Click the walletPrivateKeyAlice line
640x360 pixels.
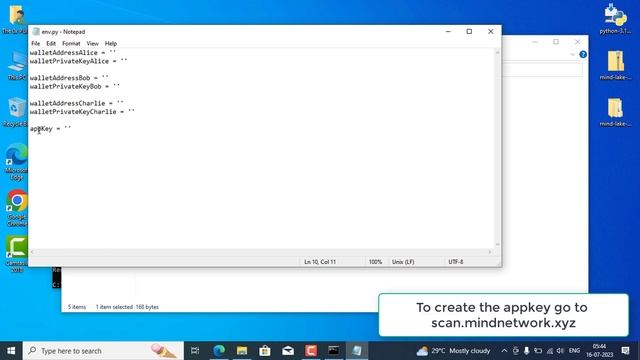[78, 61]
